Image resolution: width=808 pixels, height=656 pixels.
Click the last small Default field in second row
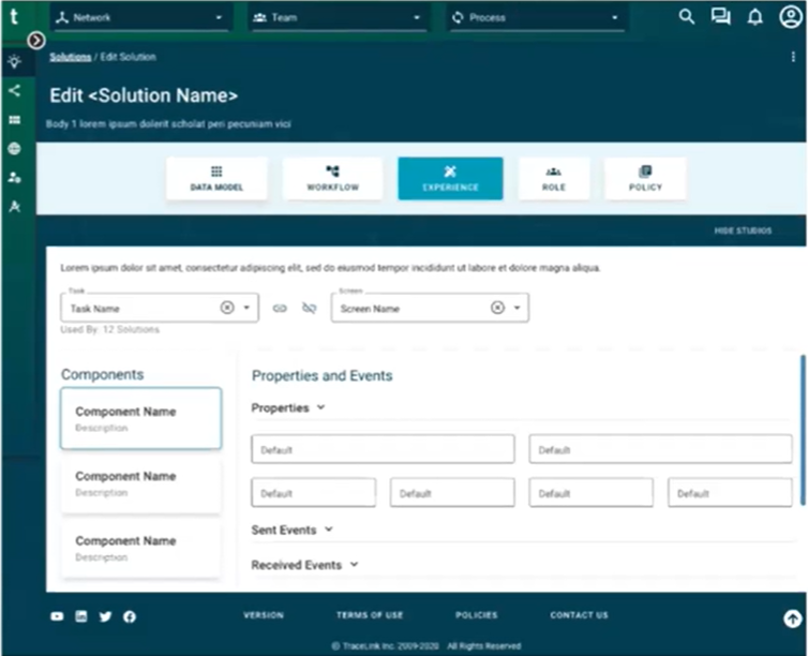coord(730,493)
